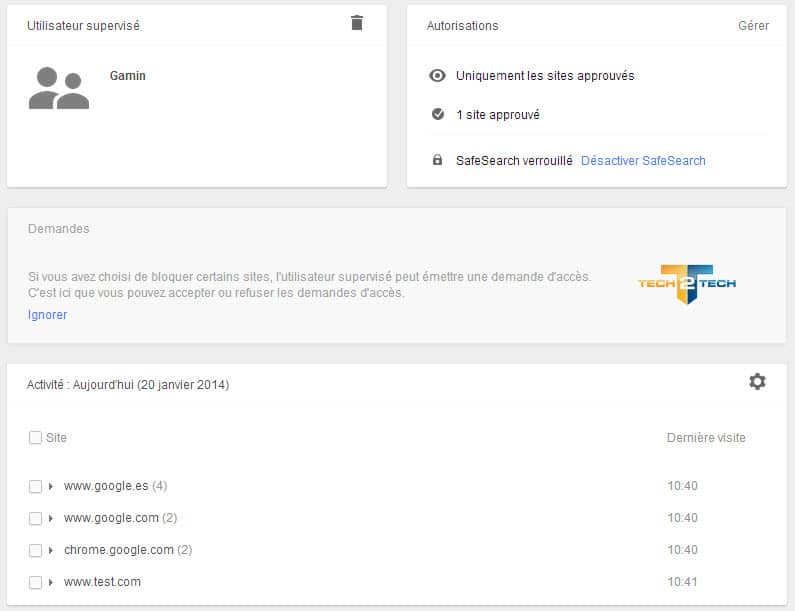The width and height of the screenshot is (795, 611).
Task: Check the chrome.google.com row checkbox
Action: [x=35, y=550]
